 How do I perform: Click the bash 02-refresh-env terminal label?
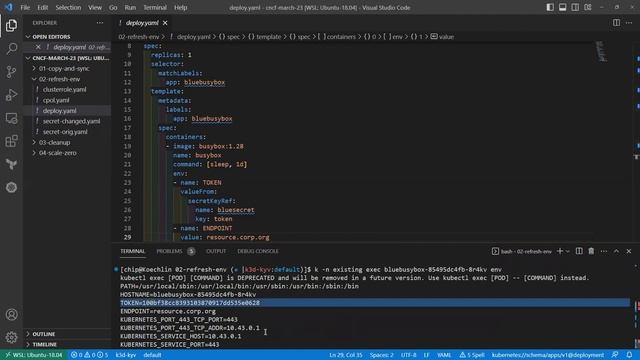[x=522, y=251]
